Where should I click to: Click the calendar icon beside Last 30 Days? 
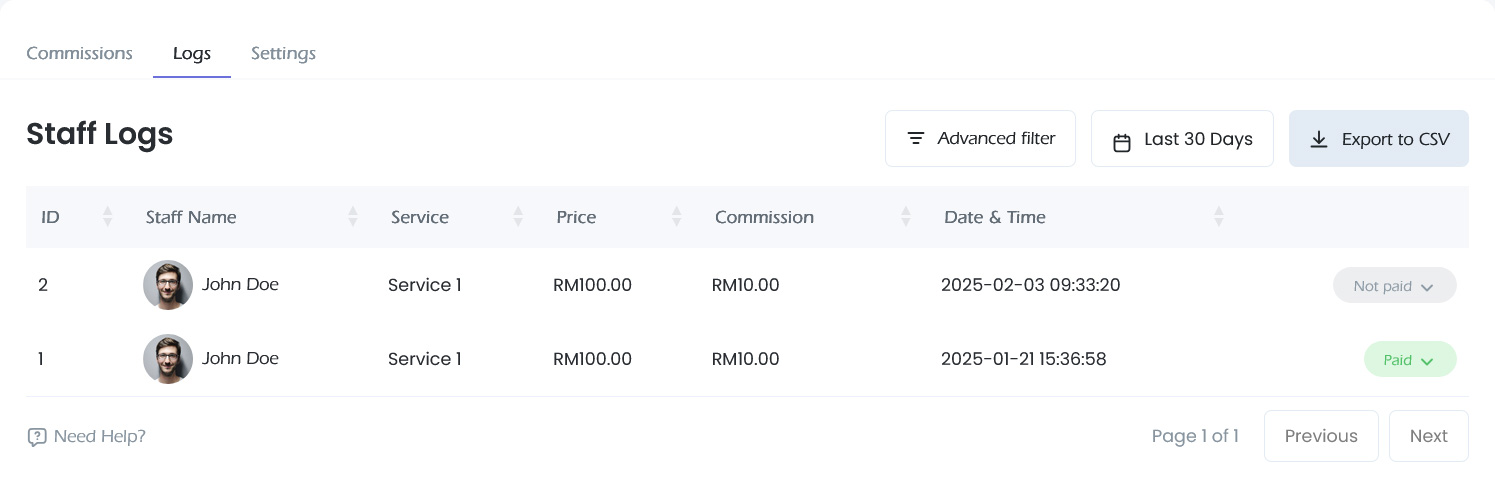coord(1122,142)
